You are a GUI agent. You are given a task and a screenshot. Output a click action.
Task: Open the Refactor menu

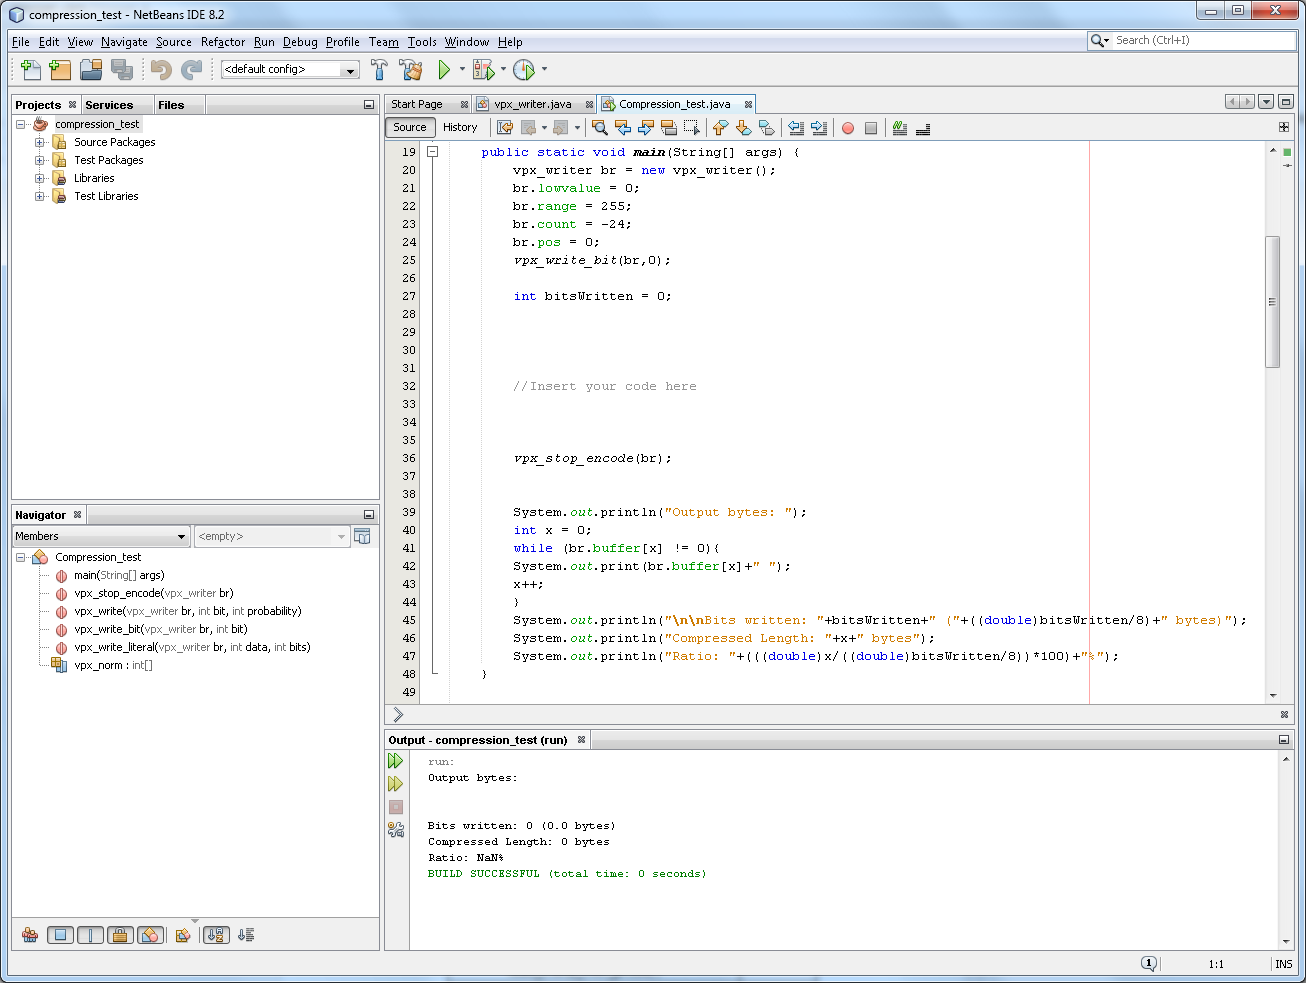tap(222, 42)
